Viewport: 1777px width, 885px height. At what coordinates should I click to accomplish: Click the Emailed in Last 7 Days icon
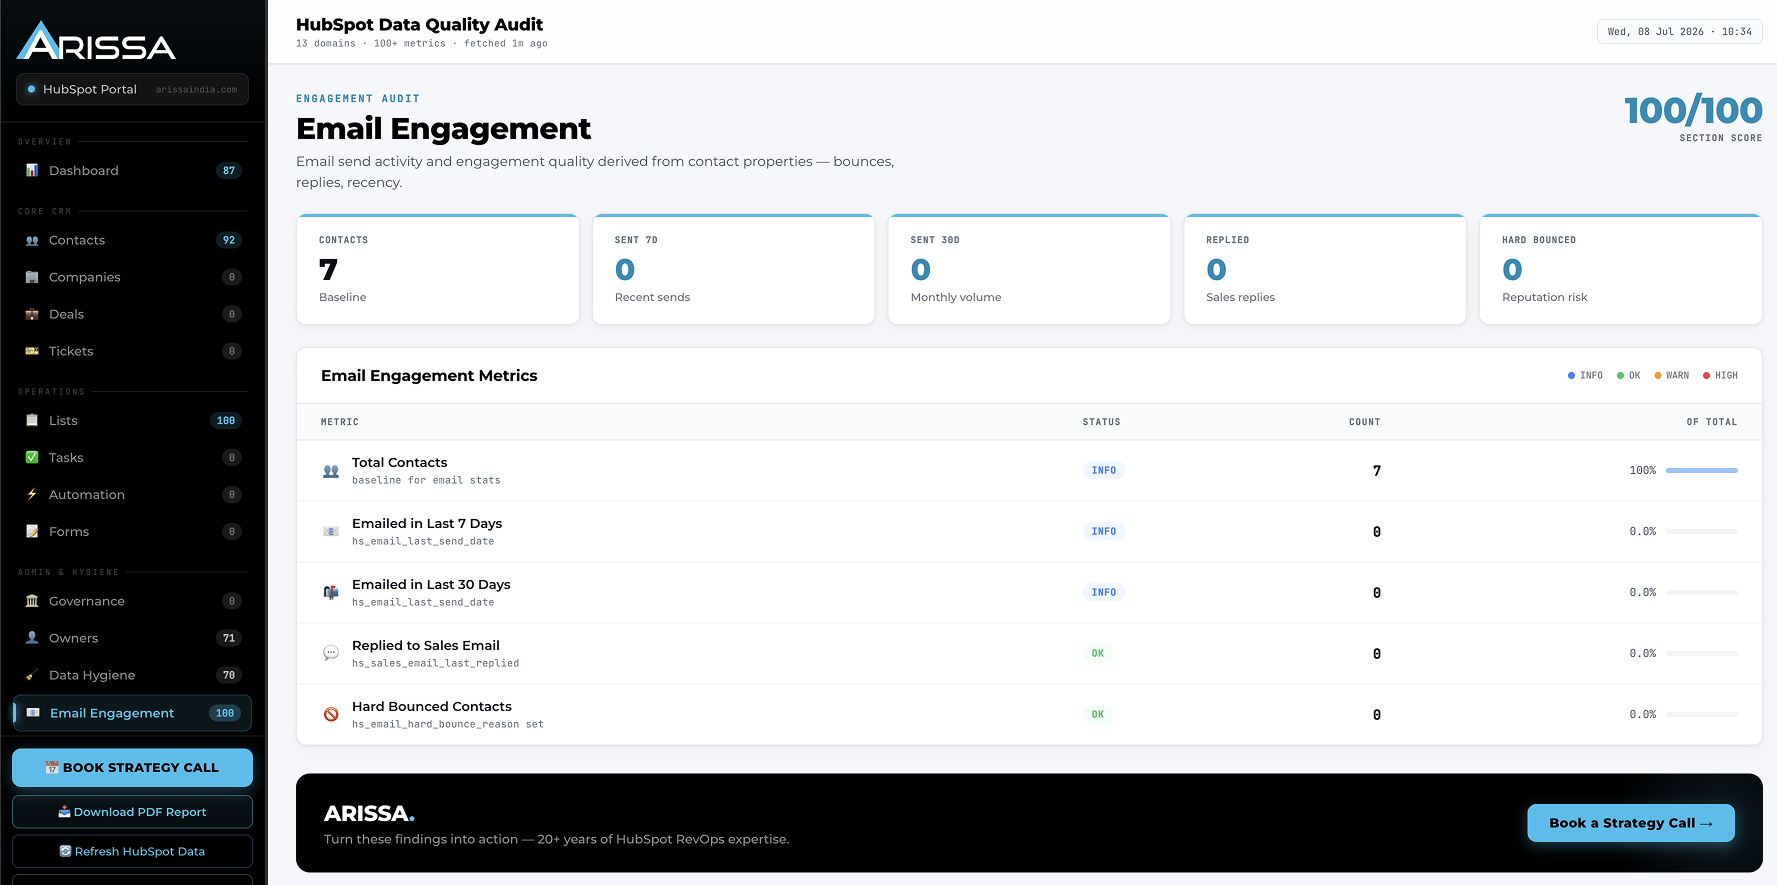(331, 532)
